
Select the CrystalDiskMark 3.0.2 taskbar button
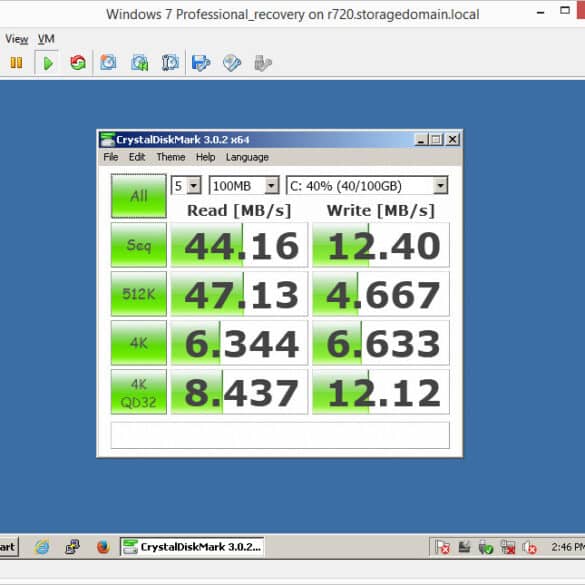[x=192, y=547]
